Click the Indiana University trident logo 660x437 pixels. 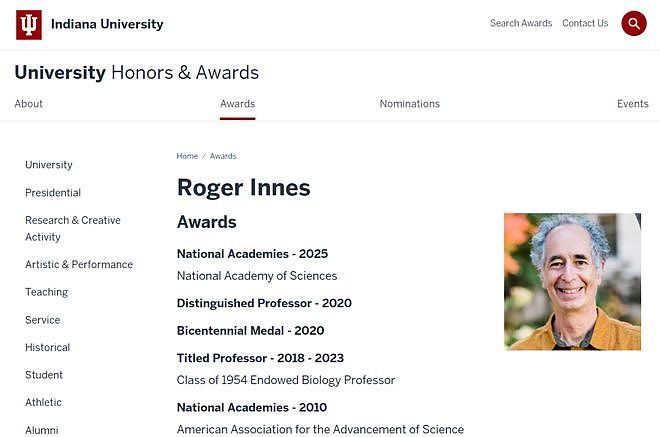29,25
